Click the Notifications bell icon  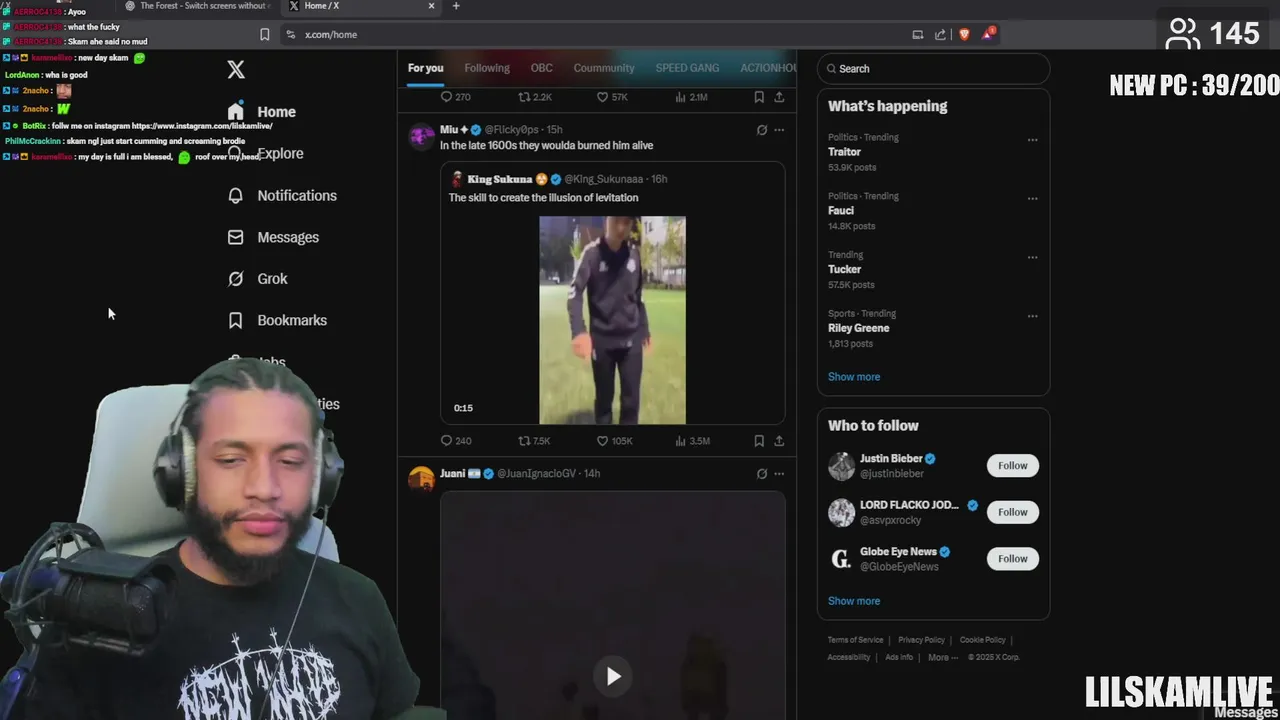(235, 196)
